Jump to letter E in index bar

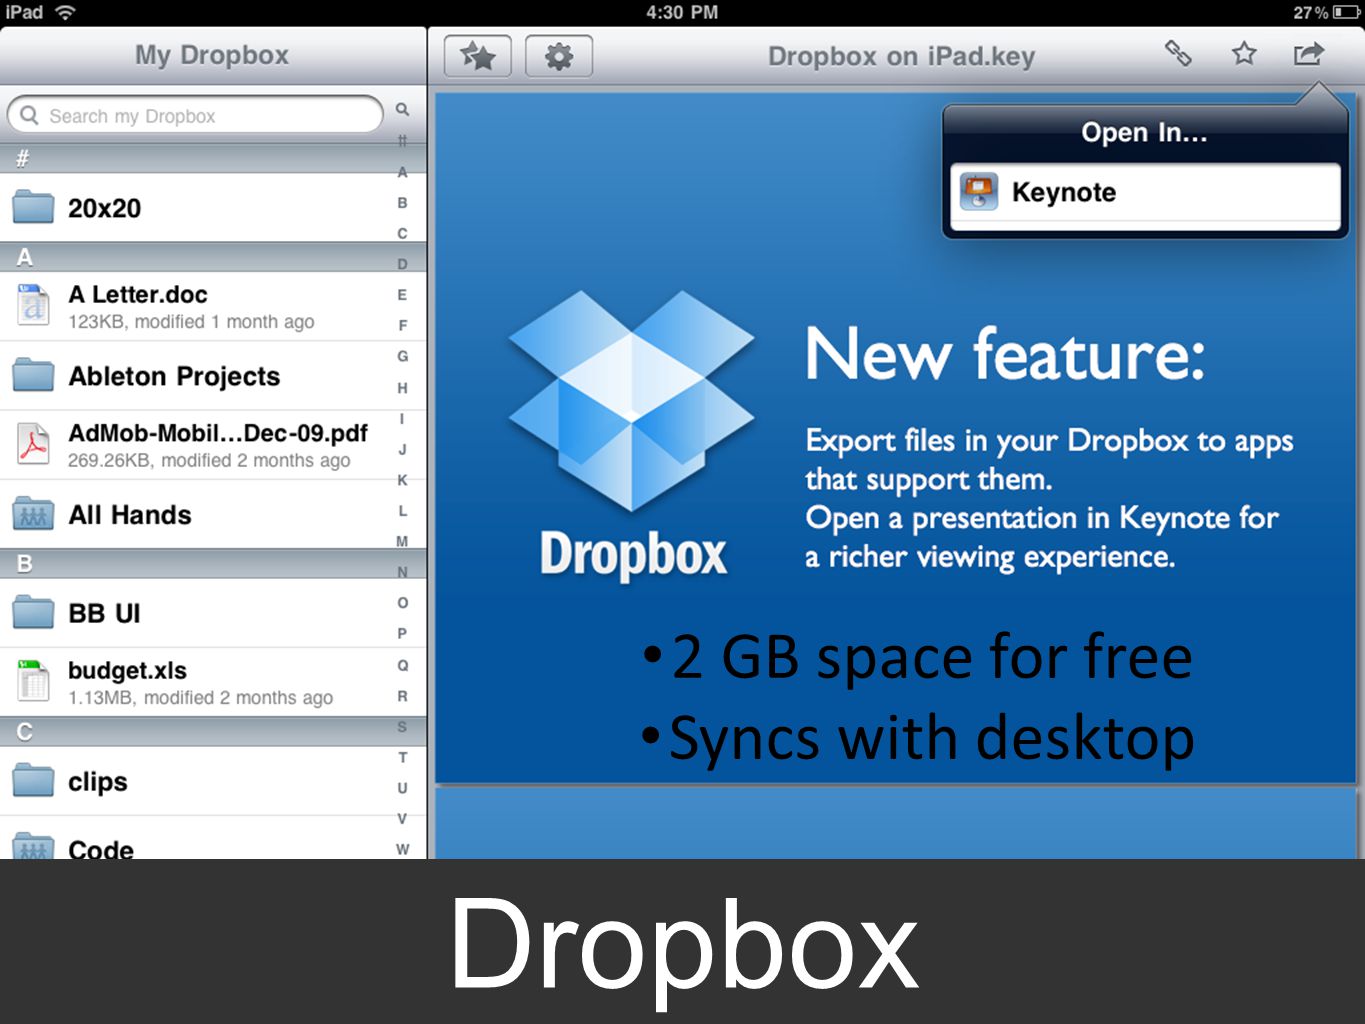pos(402,295)
